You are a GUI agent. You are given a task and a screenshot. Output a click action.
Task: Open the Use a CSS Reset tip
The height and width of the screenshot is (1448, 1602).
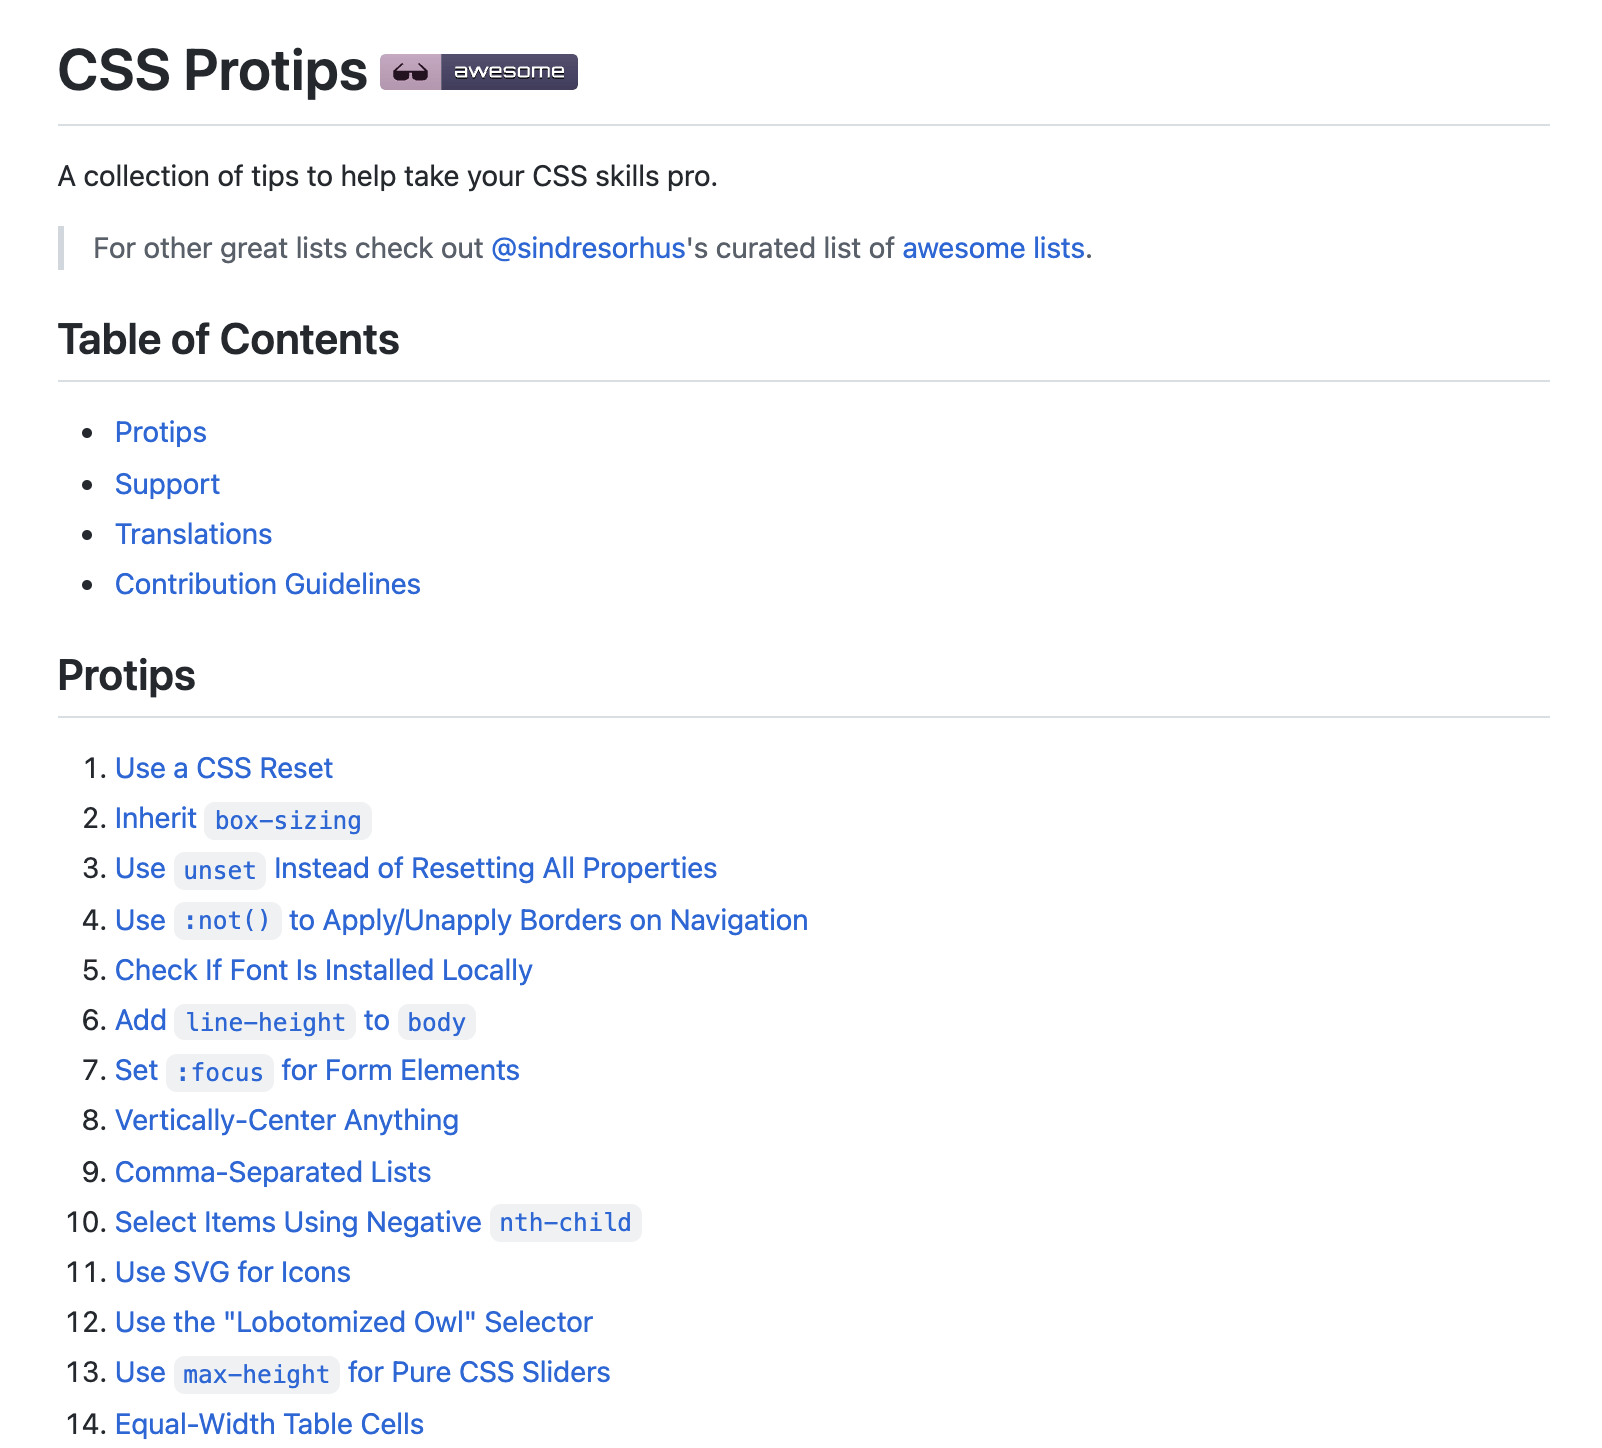click(224, 768)
